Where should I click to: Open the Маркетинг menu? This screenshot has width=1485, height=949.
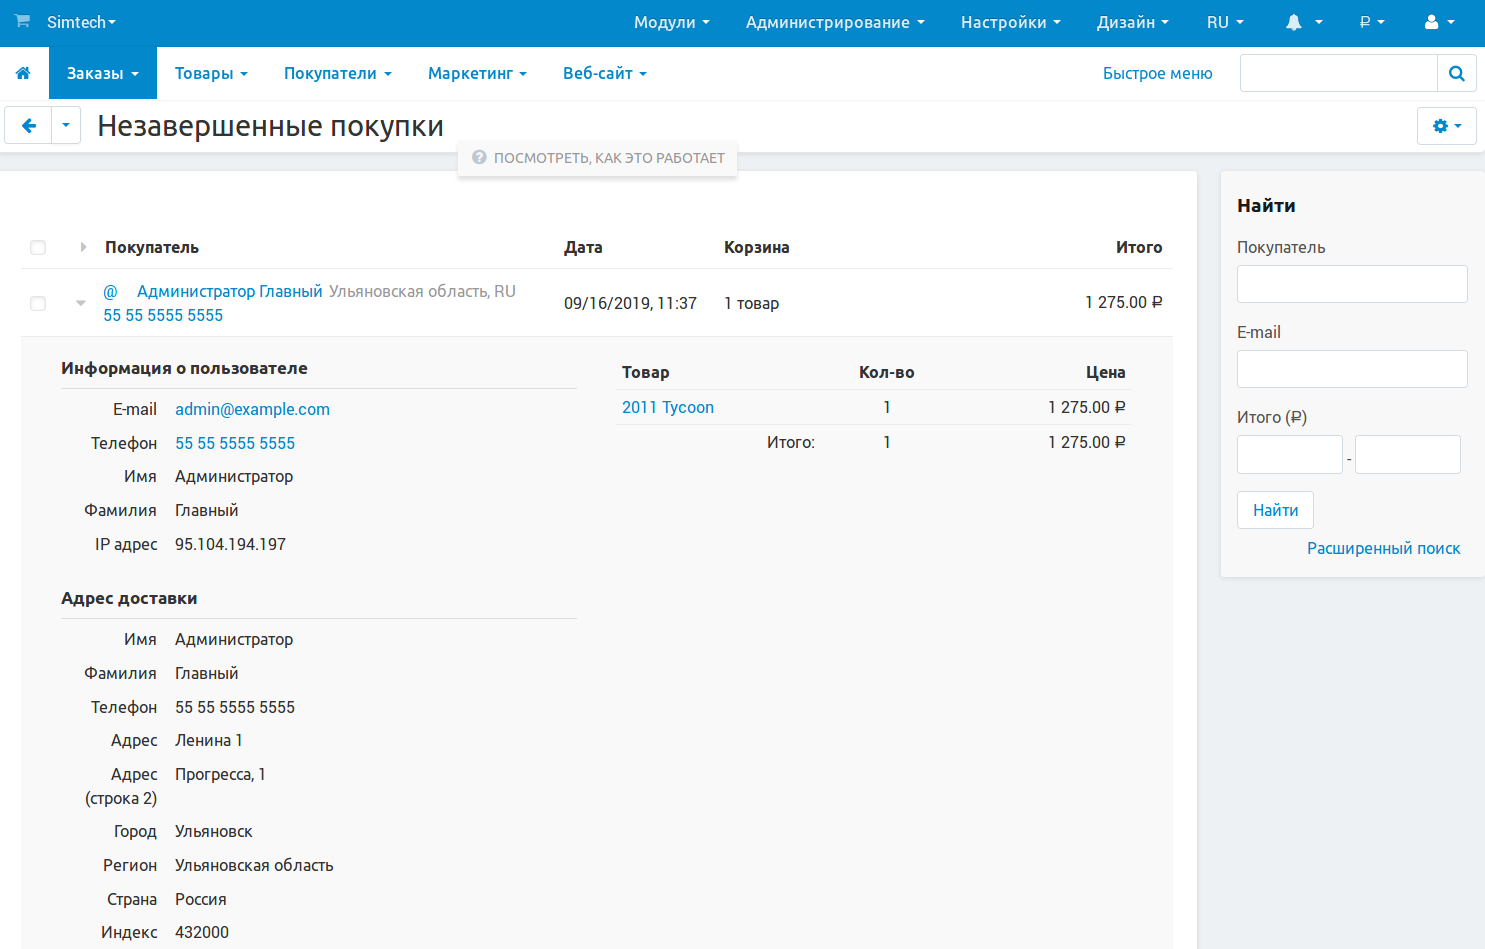point(476,73)
